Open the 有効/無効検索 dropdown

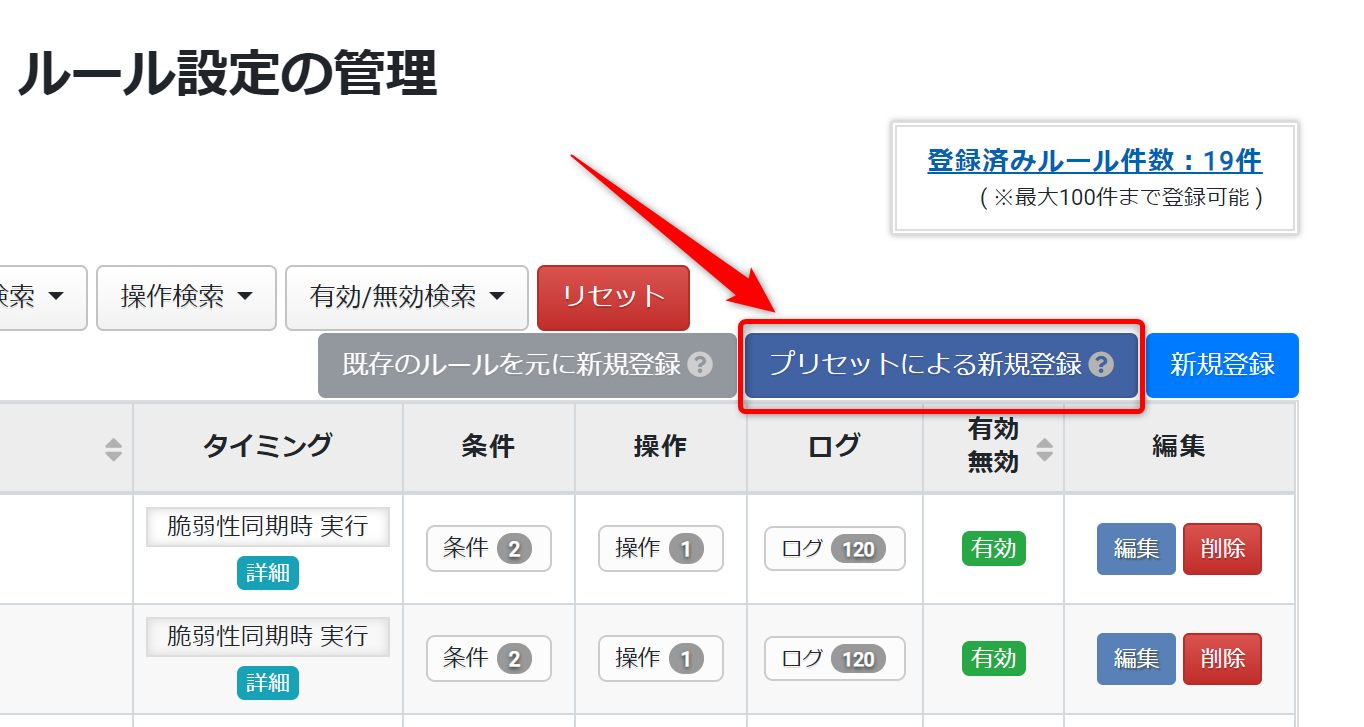[406, 297]
